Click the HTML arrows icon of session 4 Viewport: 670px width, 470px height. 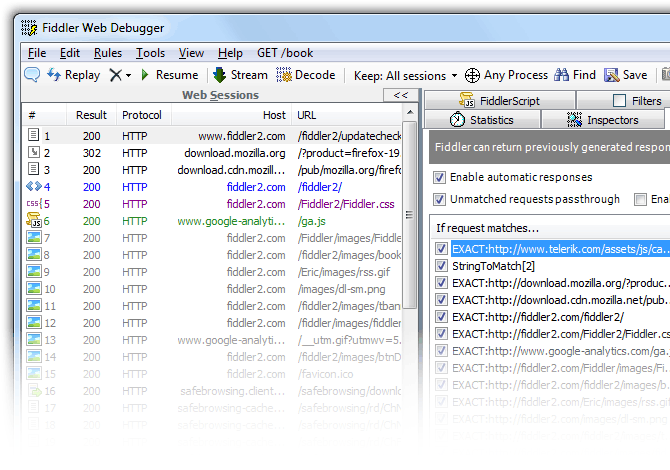click(34, 186)
